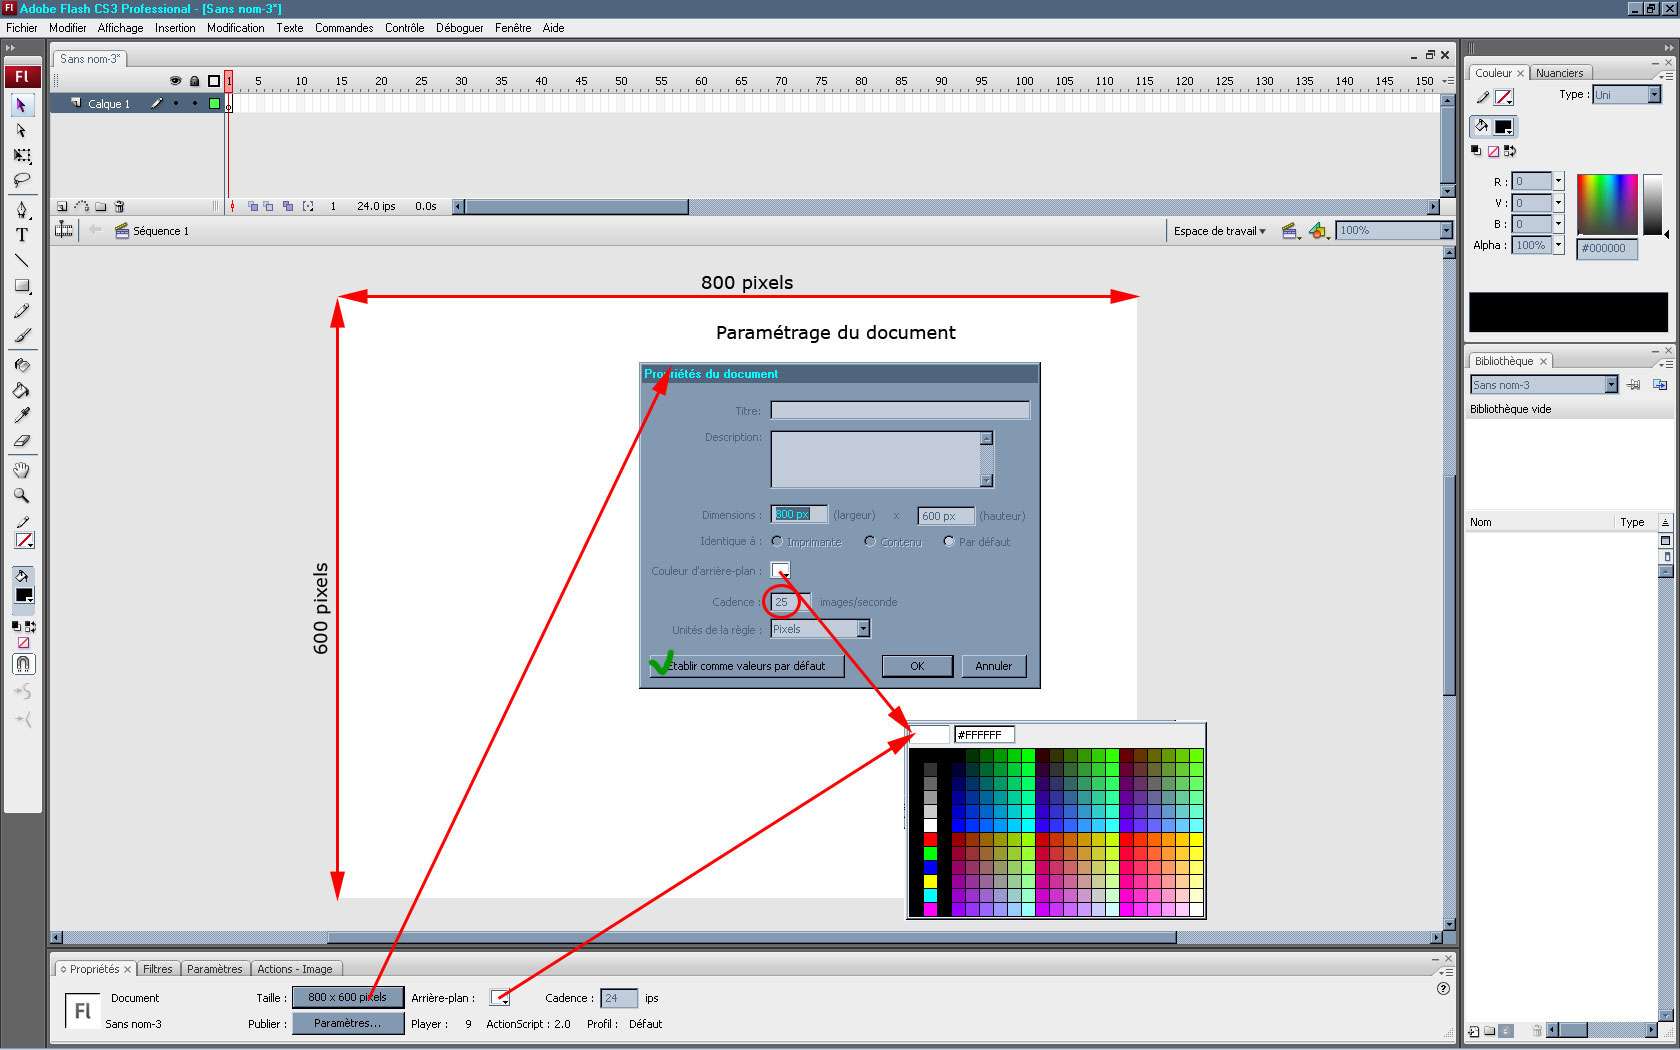Select the Text tool
Screen dimensions: 1680x1050
(22, 235)
